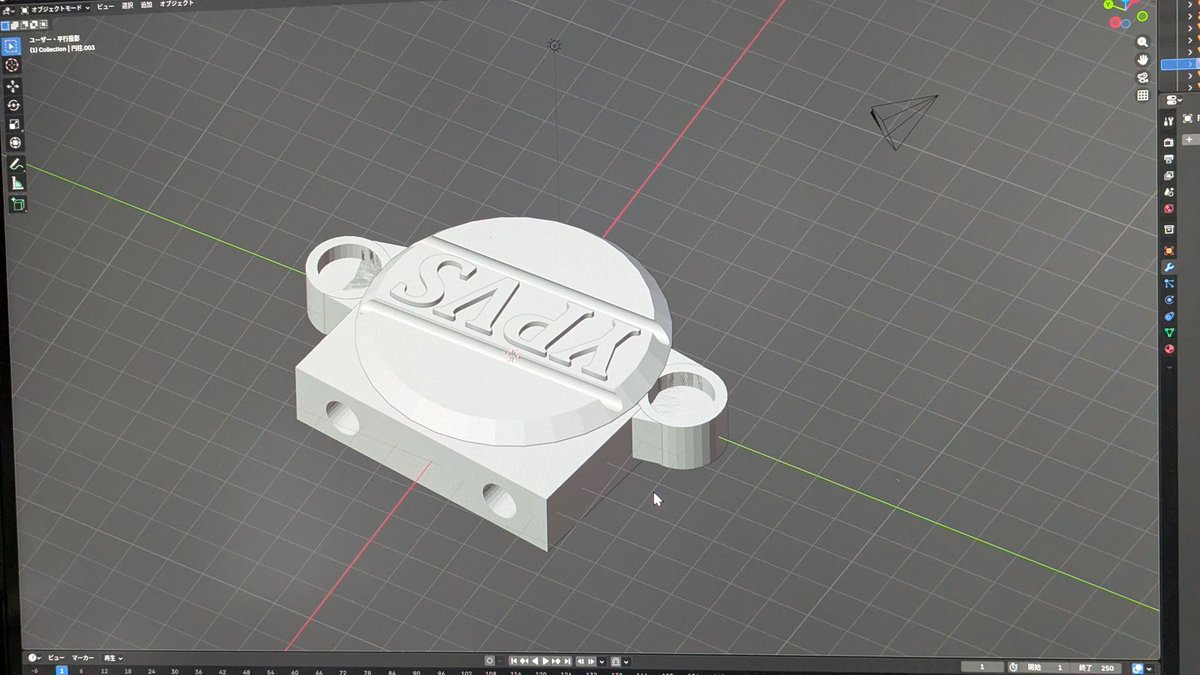Open the Object Data green triangle tab
The height and width of the screenshot is (675, 1200).
pyautogui.click(x=1168, y=332)
